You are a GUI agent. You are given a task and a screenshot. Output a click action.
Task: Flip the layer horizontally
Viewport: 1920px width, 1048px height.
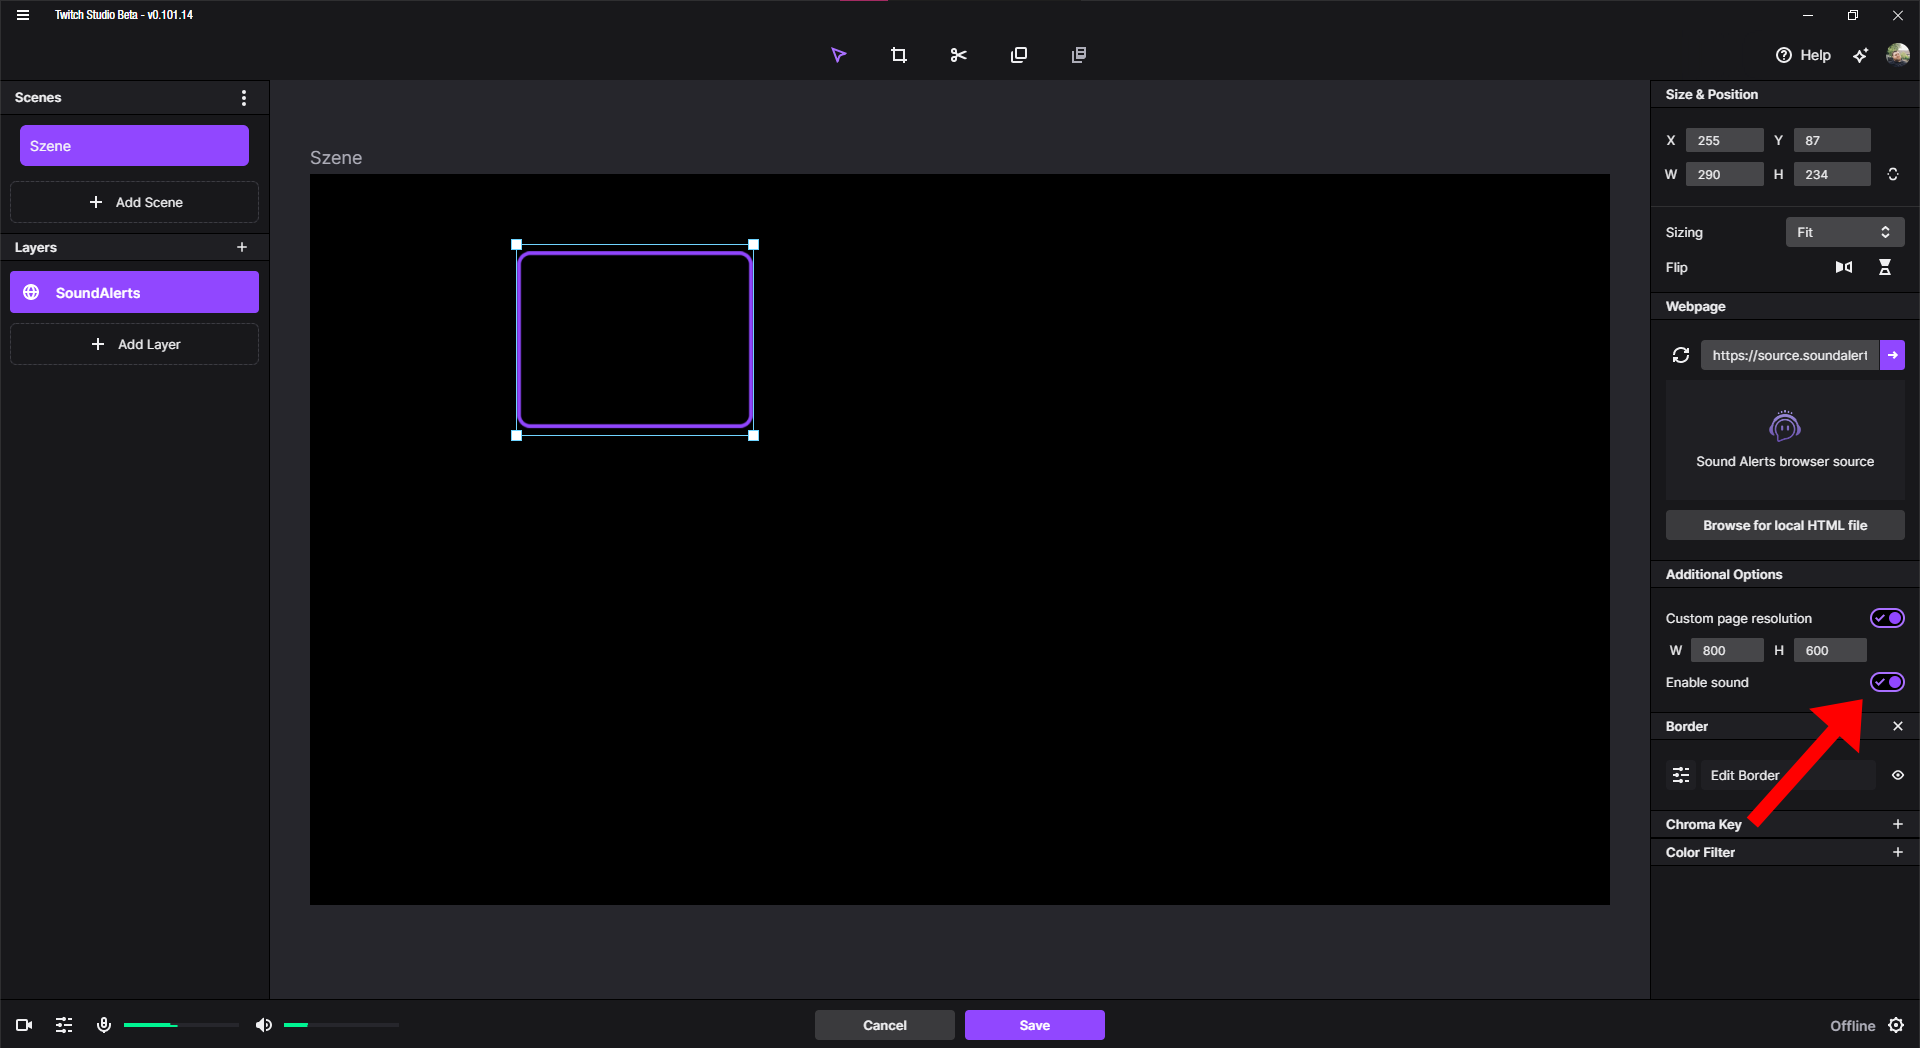1844,267
